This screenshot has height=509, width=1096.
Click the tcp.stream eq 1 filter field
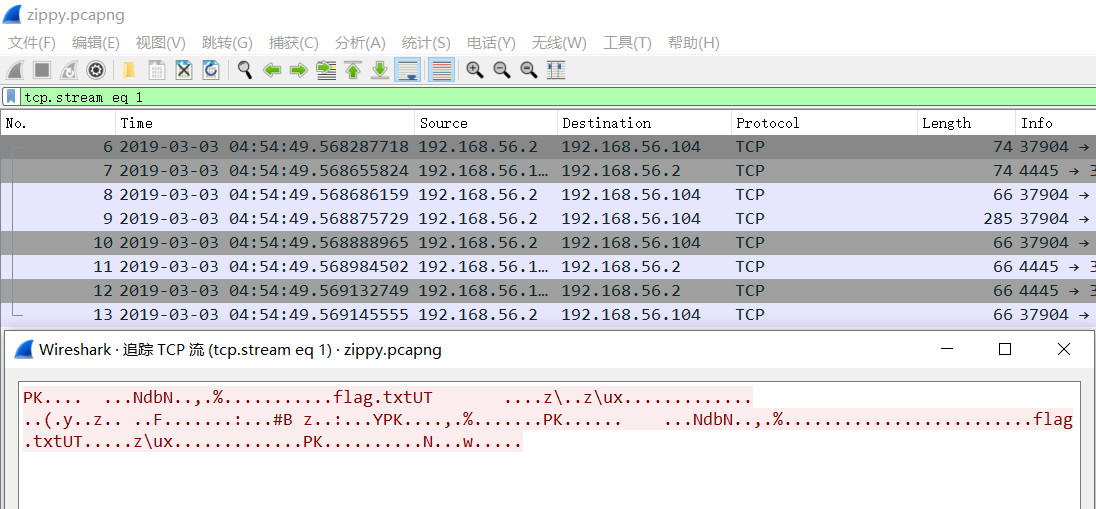tap(558, 97)
